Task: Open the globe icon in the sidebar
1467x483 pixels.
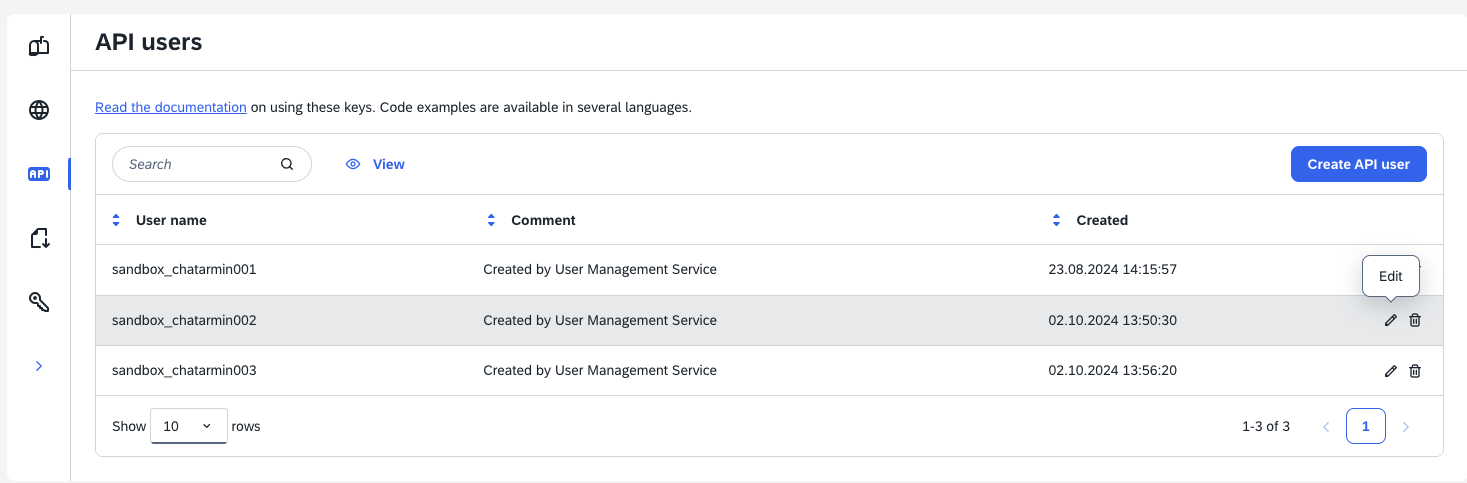Action: tap(39, 110)
